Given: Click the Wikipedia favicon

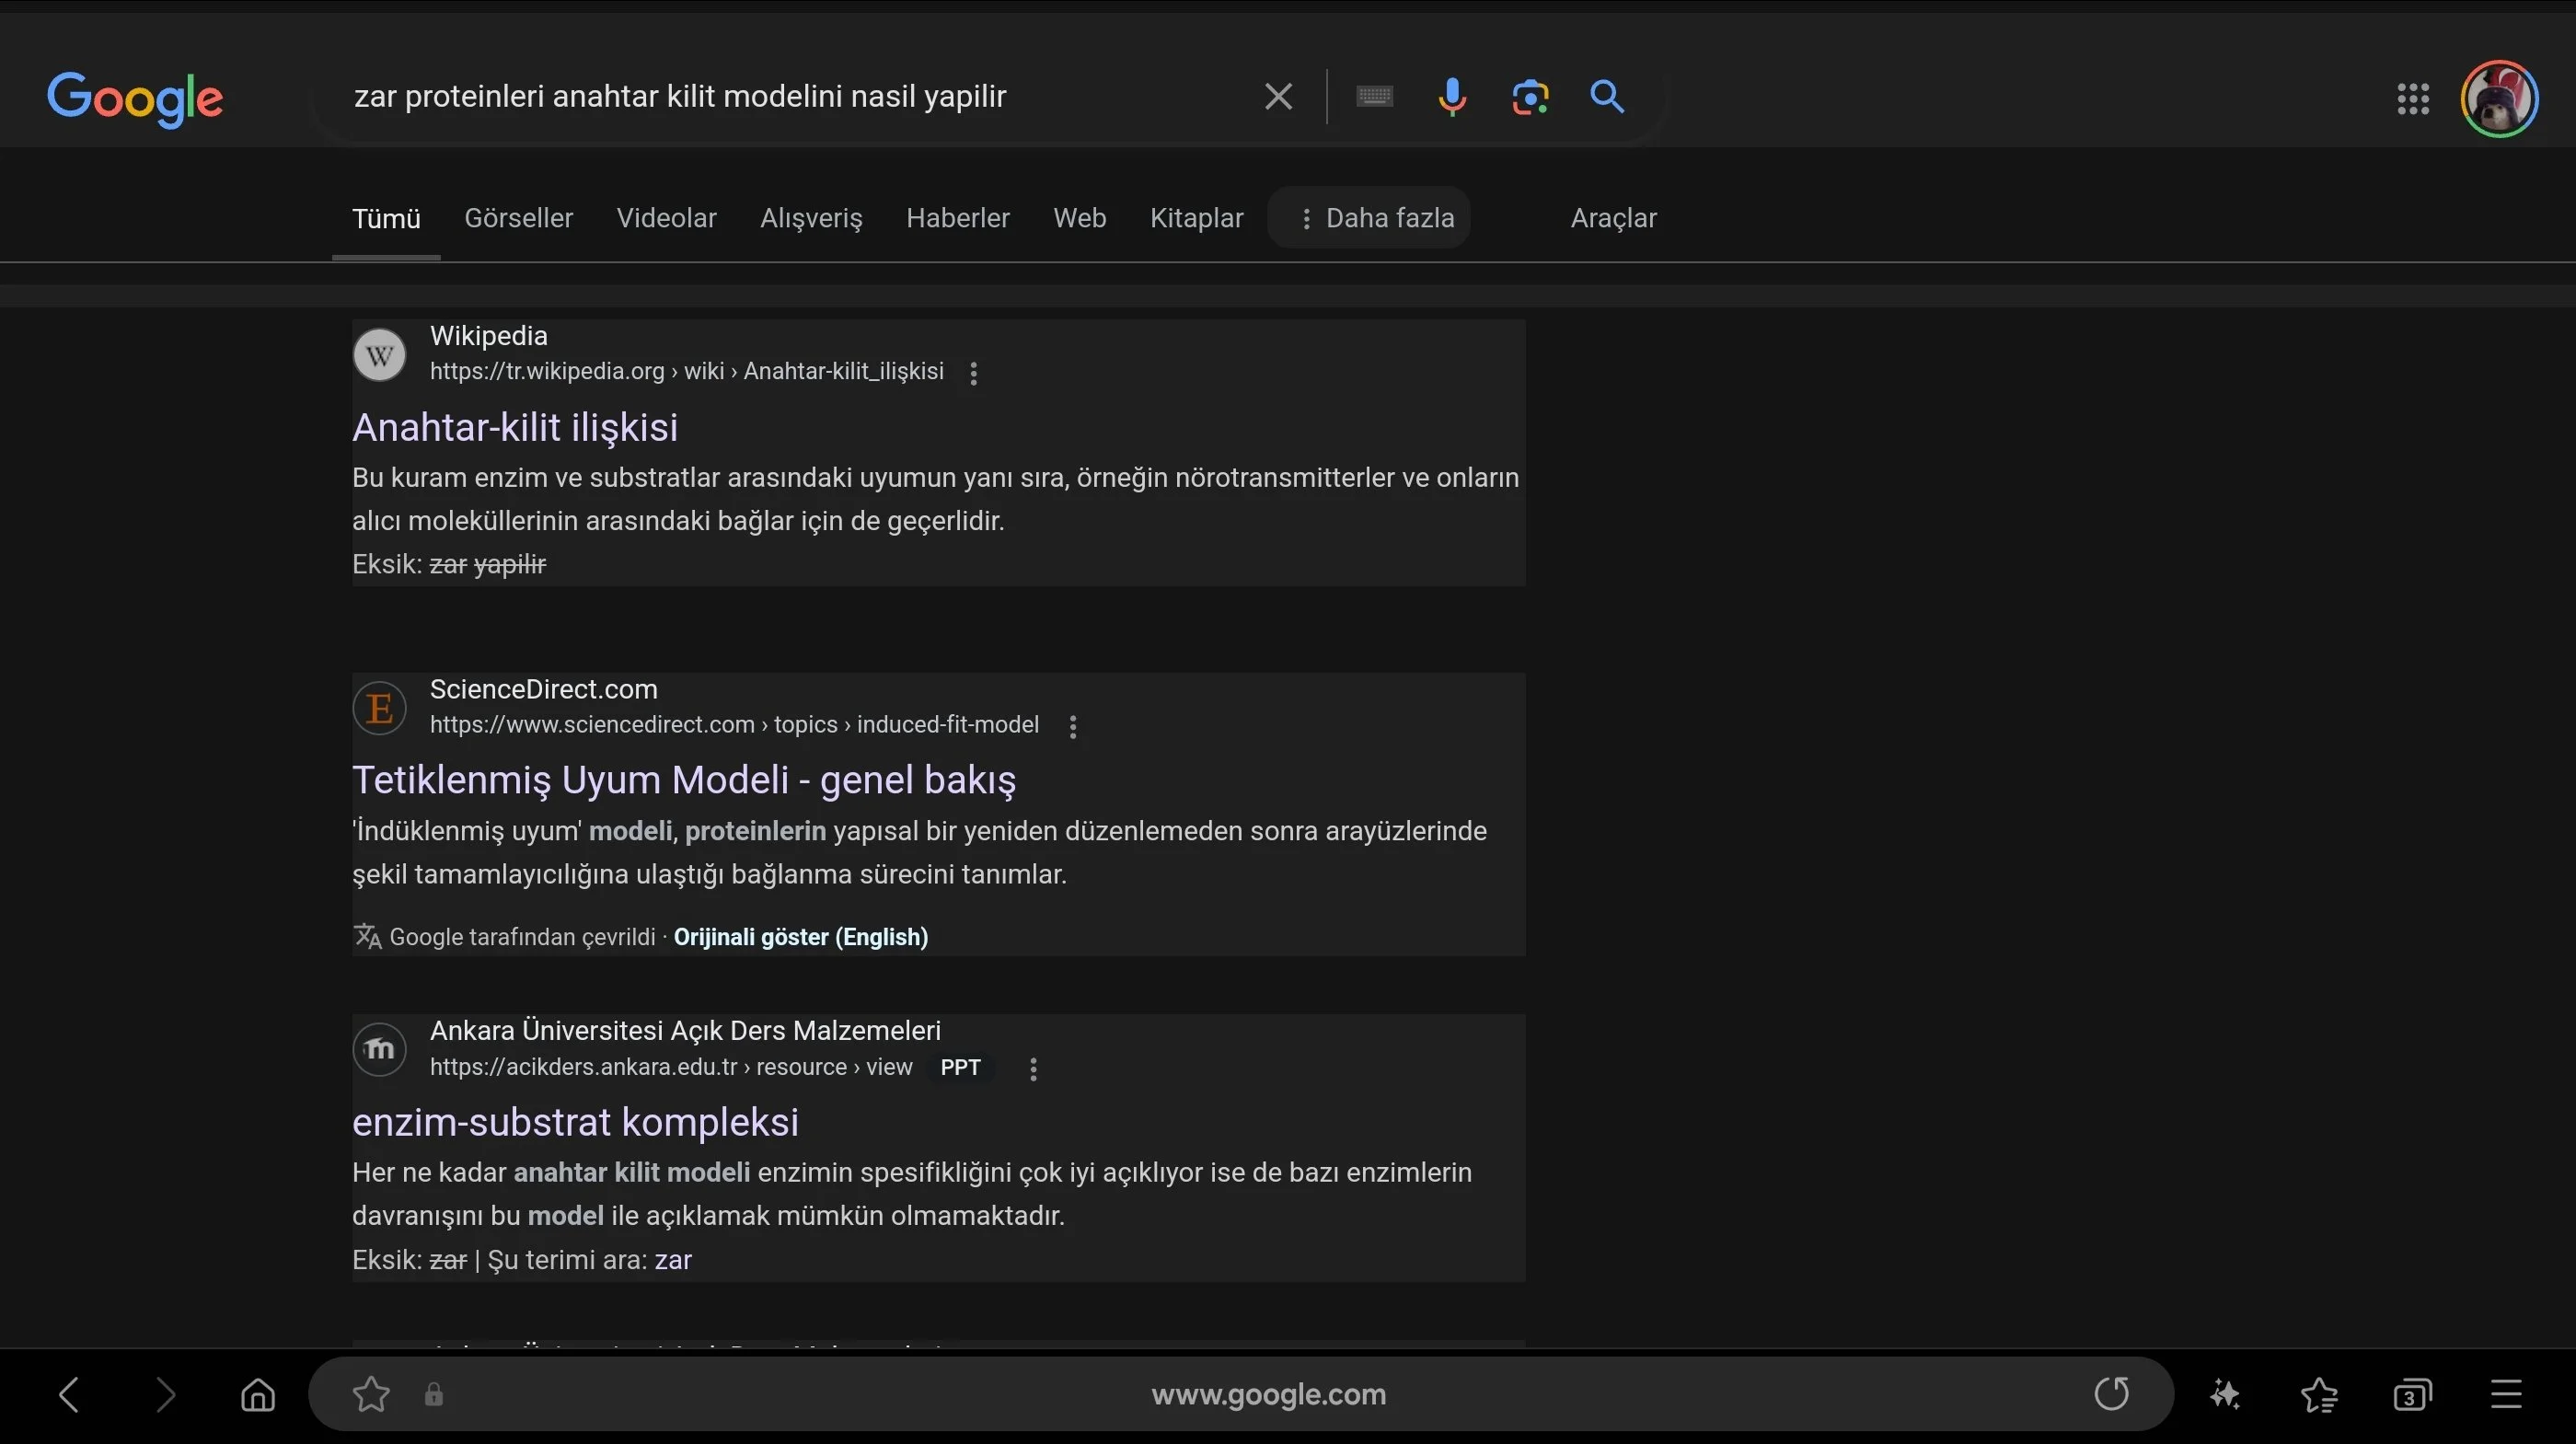Looking at the screenshot, I should point(379,355).
